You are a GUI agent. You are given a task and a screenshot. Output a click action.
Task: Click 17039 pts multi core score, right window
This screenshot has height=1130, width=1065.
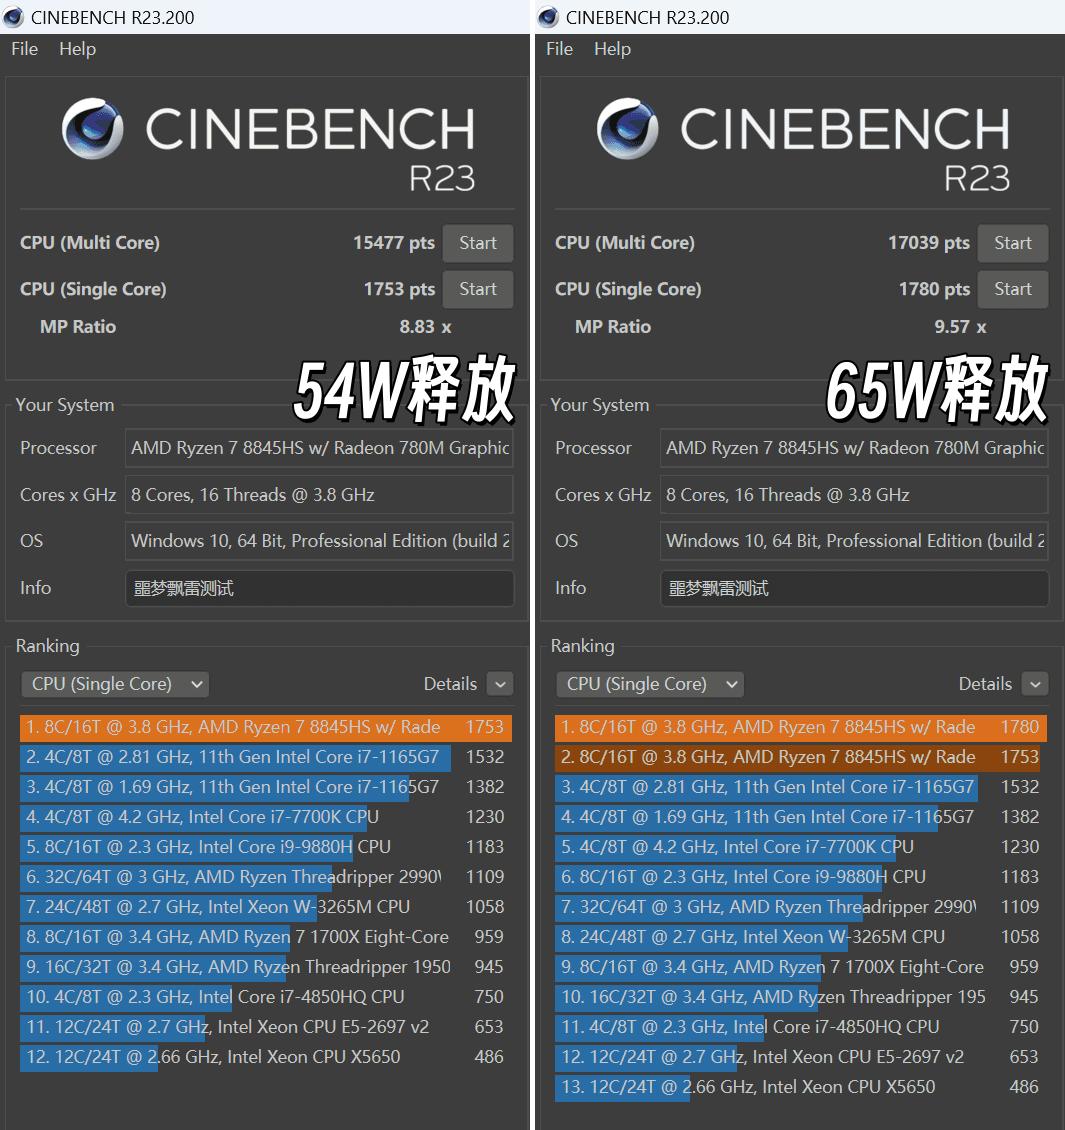[x=929, y=243]
